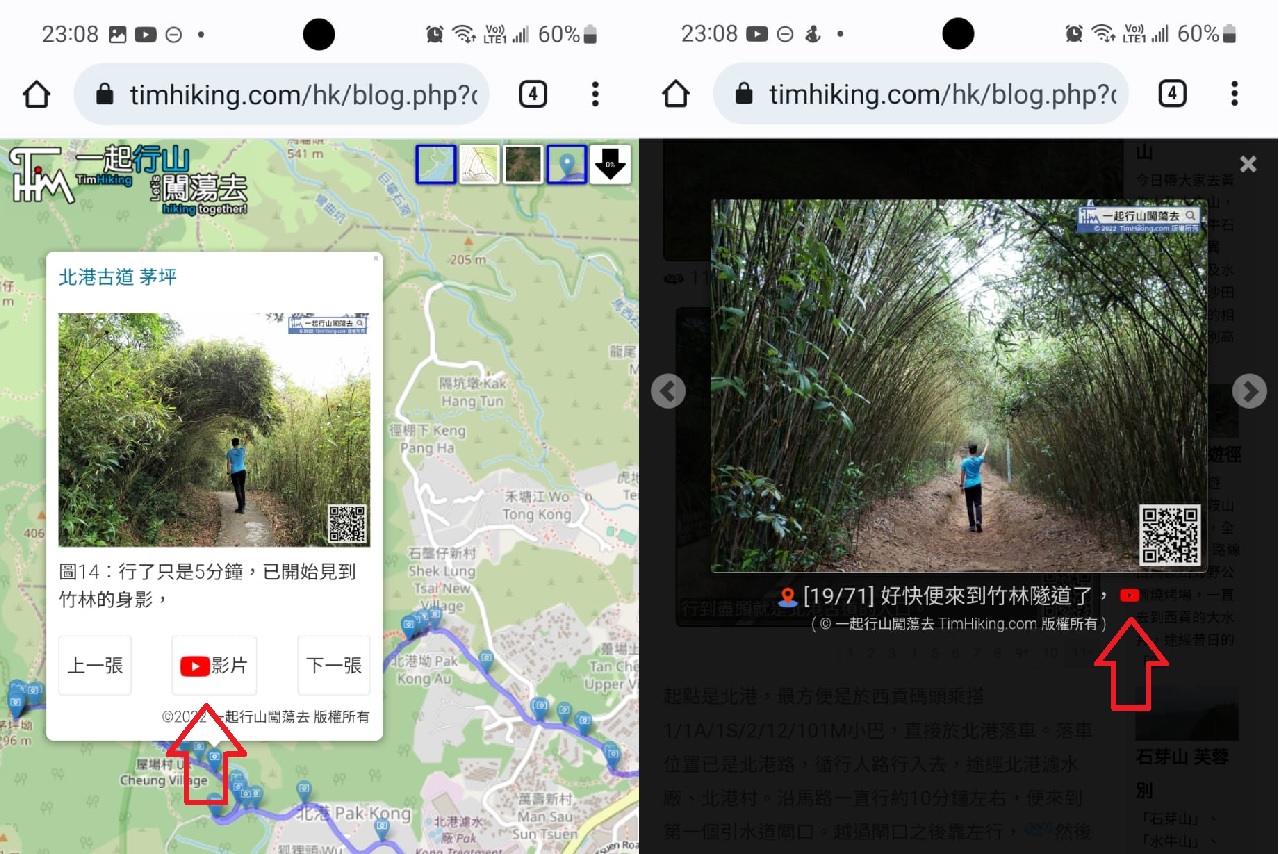Toggle the photo location markers layer

click(x=567, y=164)
